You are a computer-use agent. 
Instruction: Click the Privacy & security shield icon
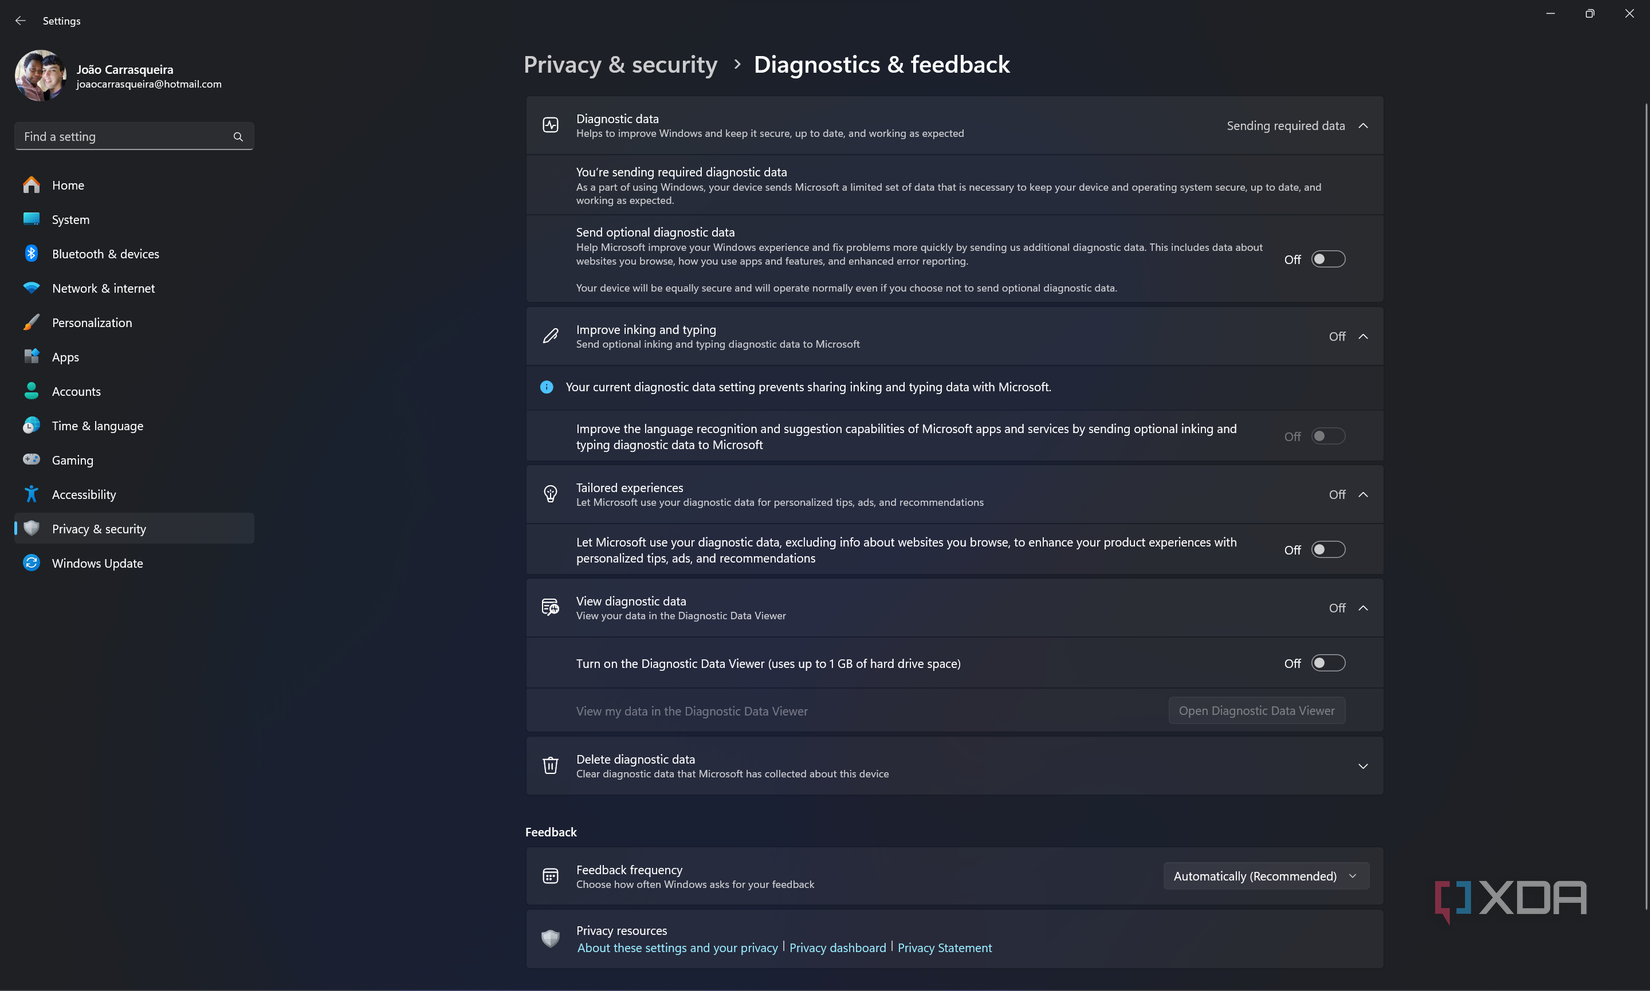pyautogui.click(x=32, y=528)
